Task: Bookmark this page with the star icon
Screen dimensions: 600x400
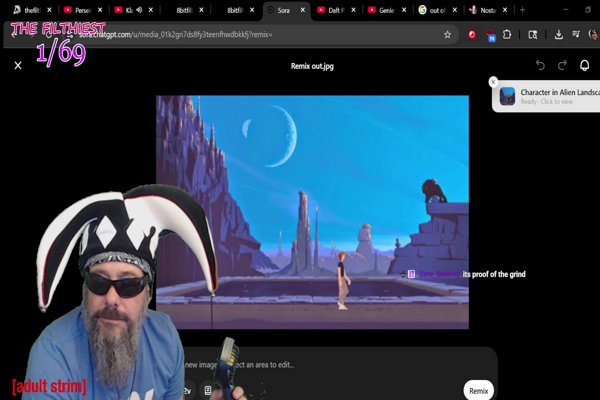Action: [x=447, y=35]
